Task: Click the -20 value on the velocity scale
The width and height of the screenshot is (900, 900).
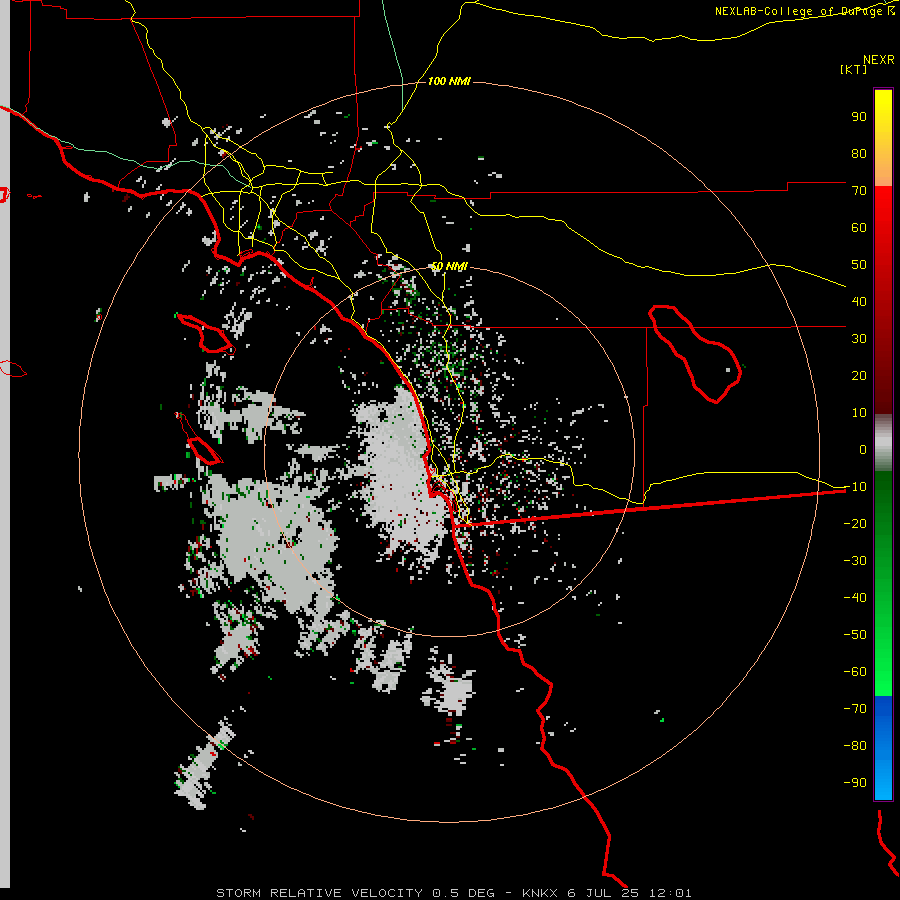Action: pyautogui.click(x=855, y=523)
